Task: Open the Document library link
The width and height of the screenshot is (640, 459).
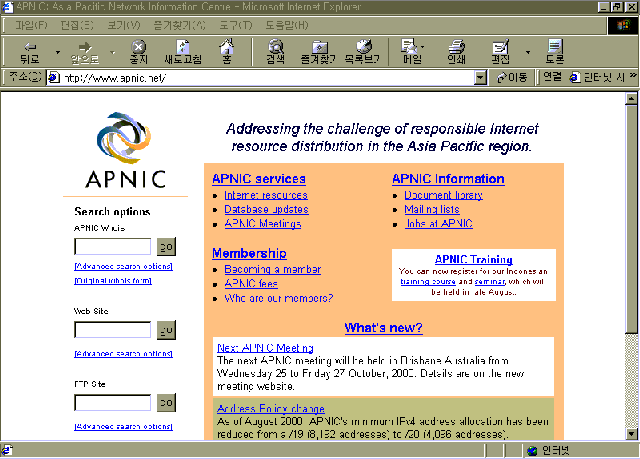Action: tap(443, 195)
